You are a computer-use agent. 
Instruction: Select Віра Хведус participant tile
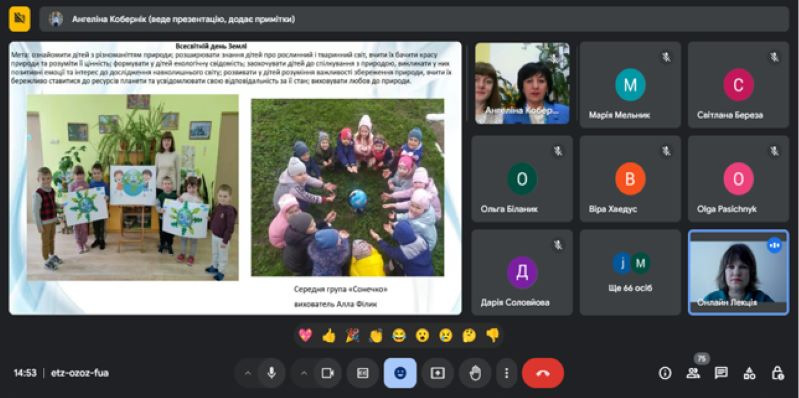[x=630, y=178]
